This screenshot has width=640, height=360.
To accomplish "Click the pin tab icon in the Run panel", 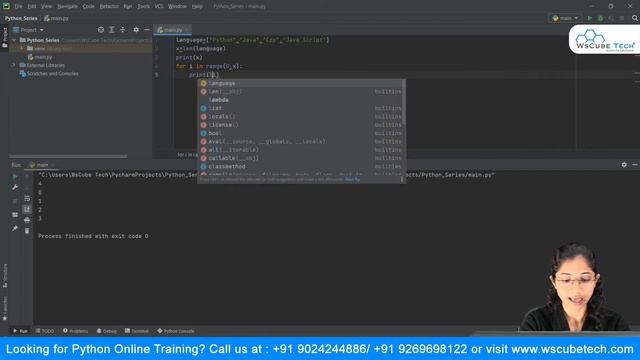I will (x=15, y=229).
